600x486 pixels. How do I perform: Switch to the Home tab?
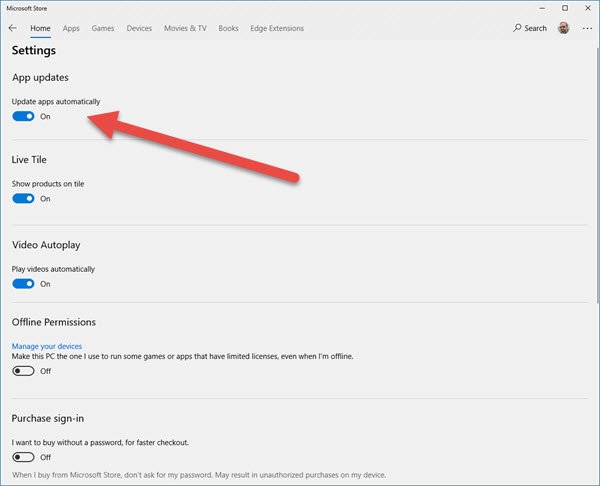pos(40,28)
